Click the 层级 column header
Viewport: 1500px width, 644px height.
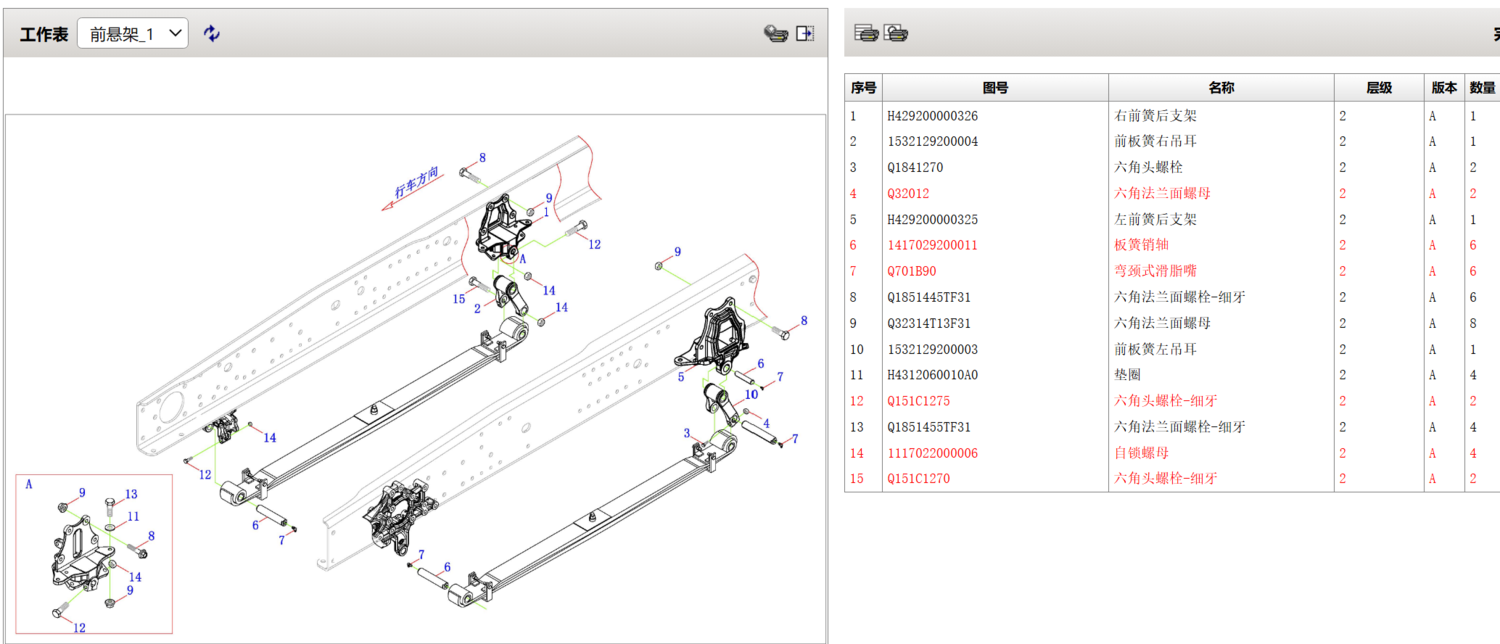pos(1379,88)
